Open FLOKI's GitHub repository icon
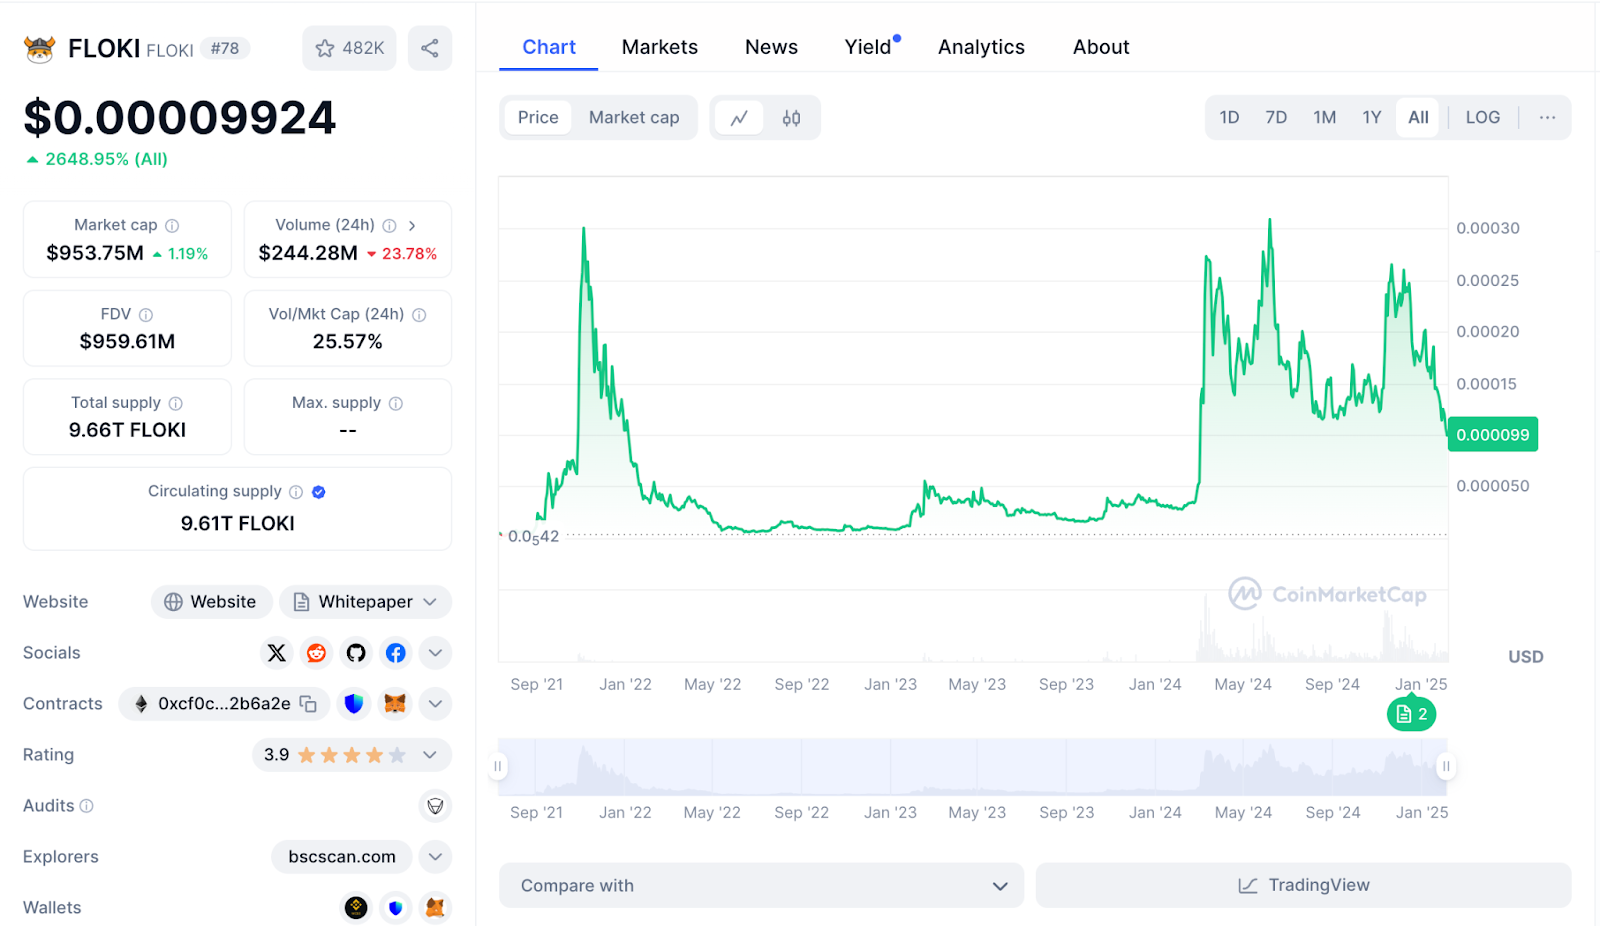The image size is (1600, 926). [356, 653]
